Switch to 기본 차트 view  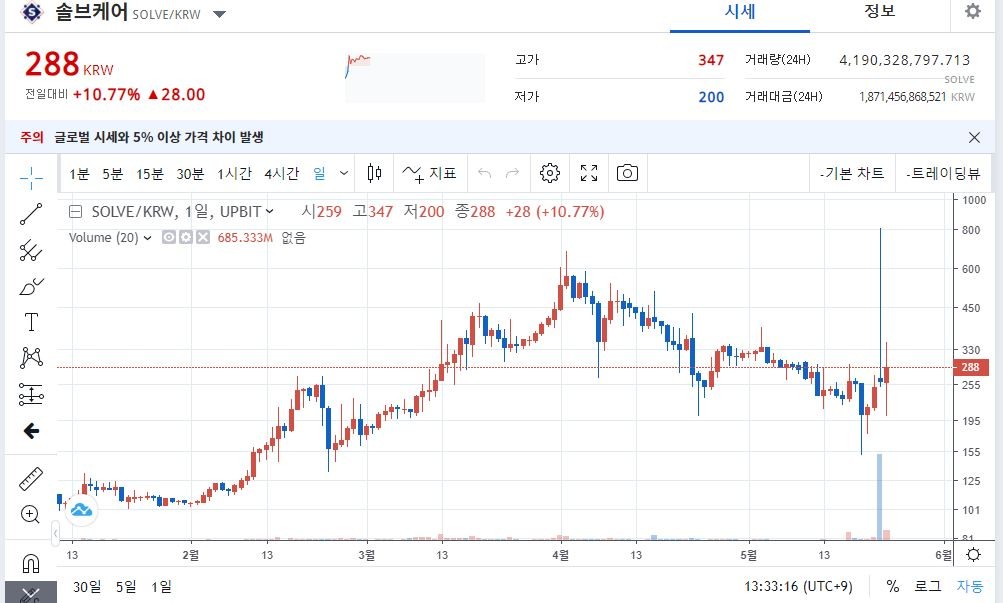pos(852,173)
